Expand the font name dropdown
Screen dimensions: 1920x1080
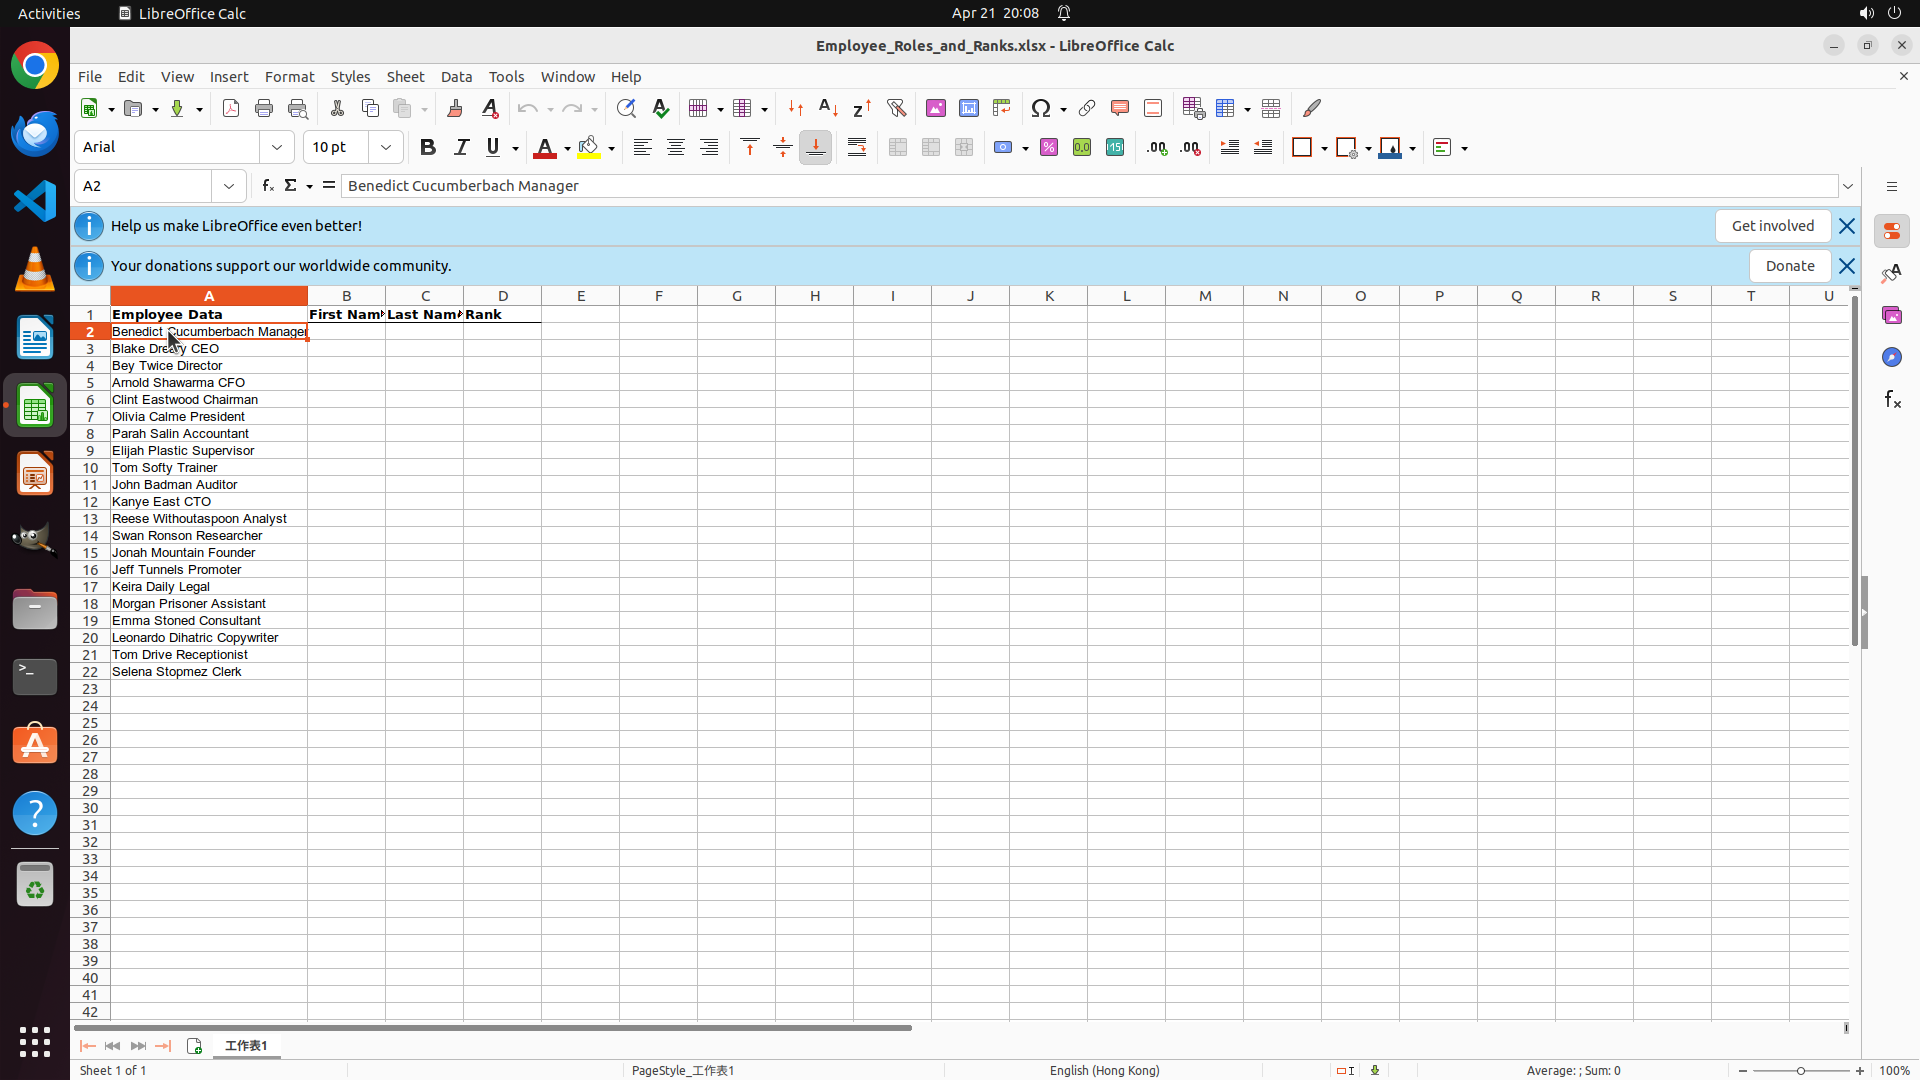(x=277, y=147)
